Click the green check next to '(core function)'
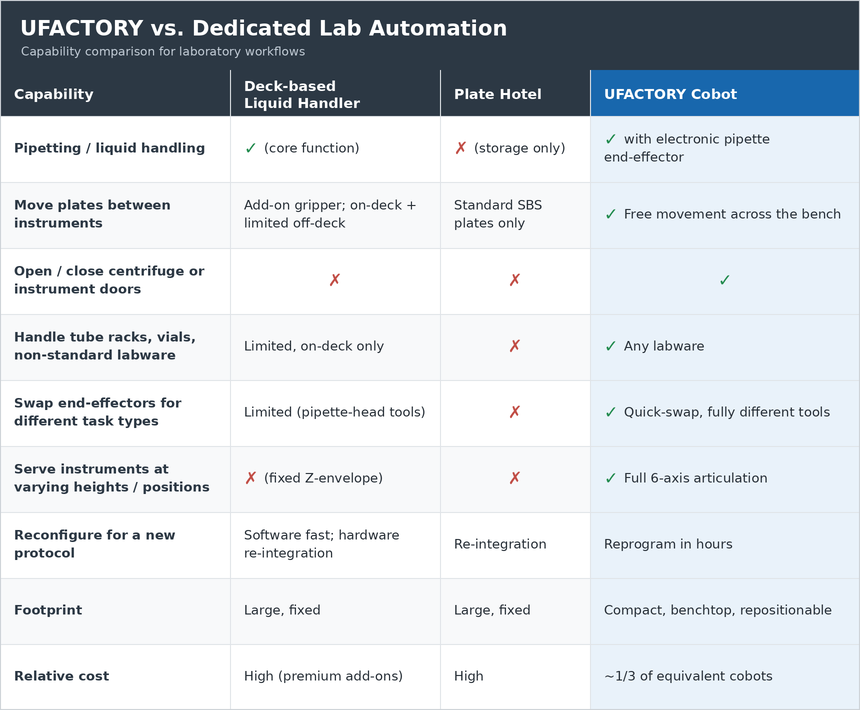This screenshot has height=710, width=860. coord(251,149)
